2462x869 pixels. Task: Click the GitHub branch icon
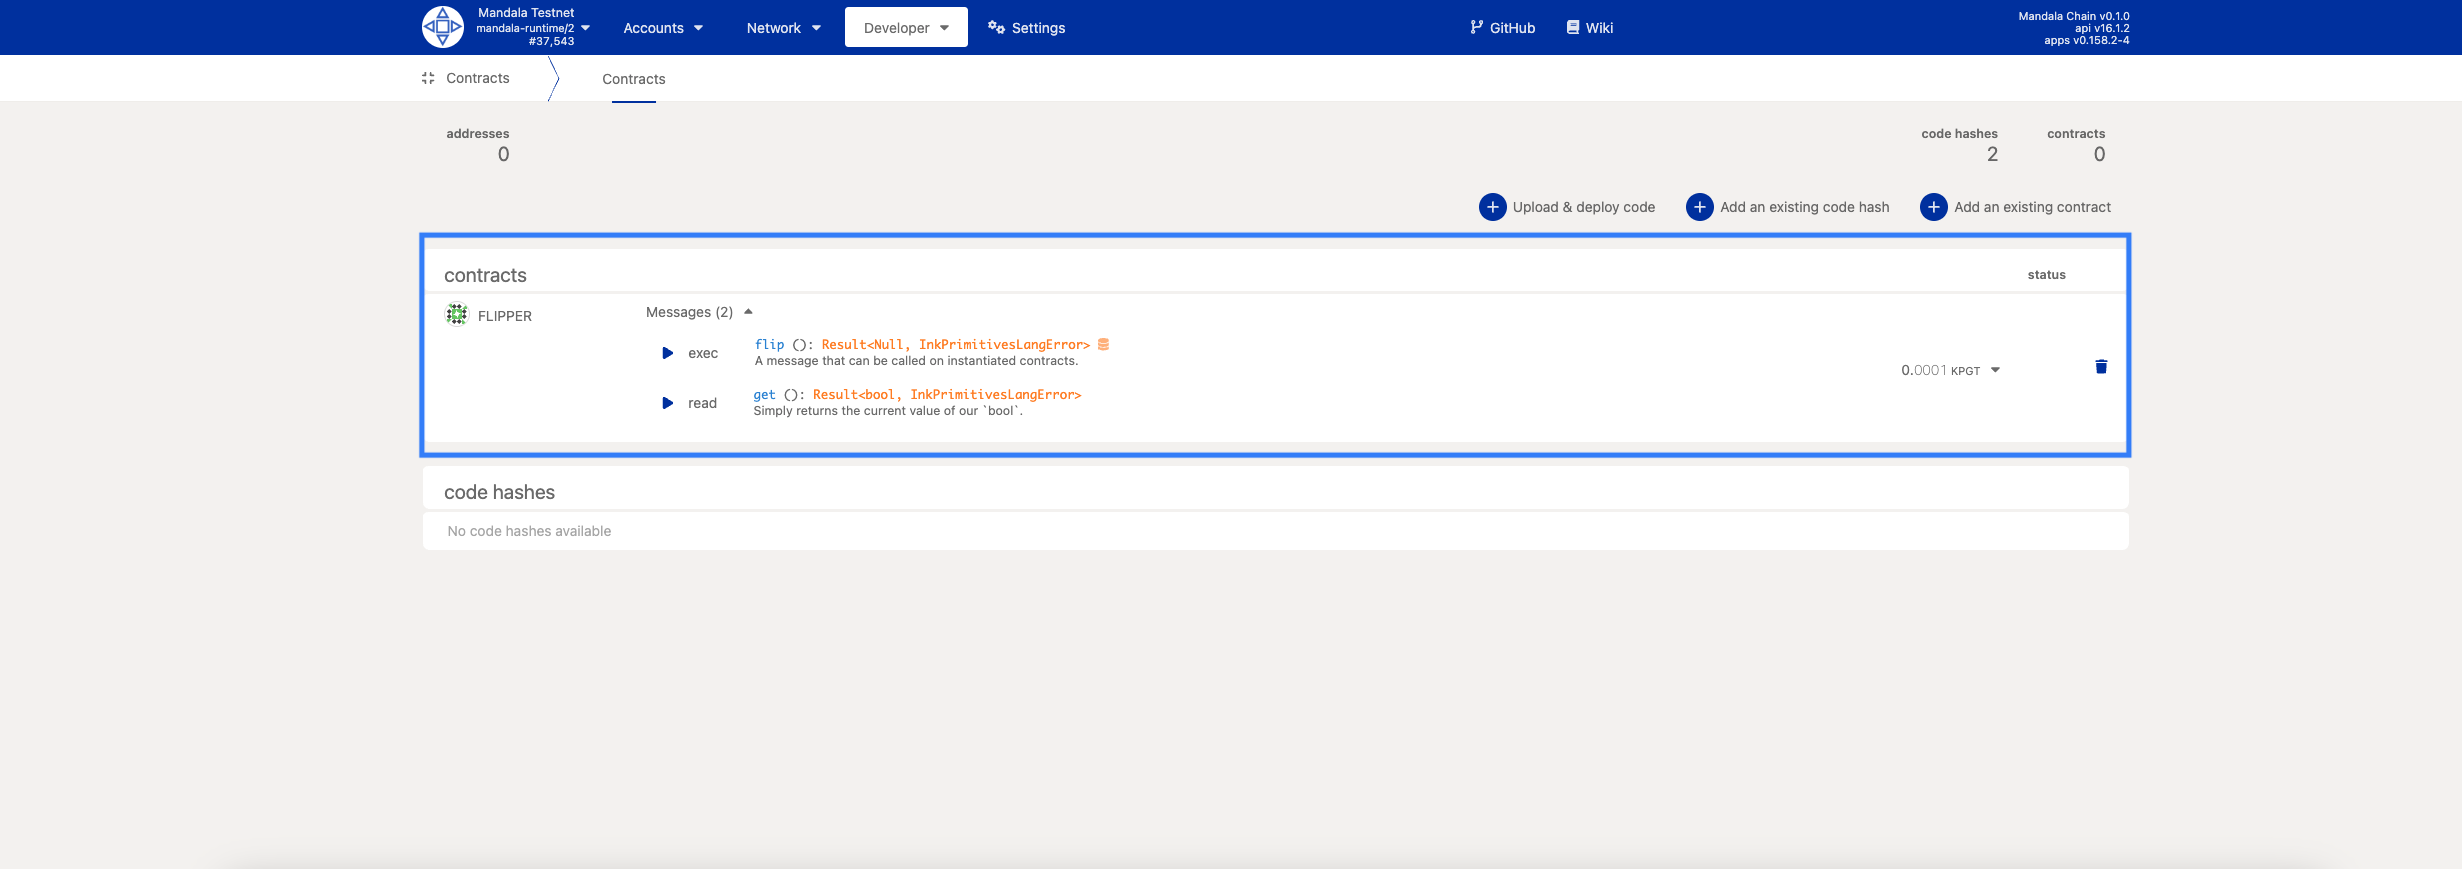1476,27
